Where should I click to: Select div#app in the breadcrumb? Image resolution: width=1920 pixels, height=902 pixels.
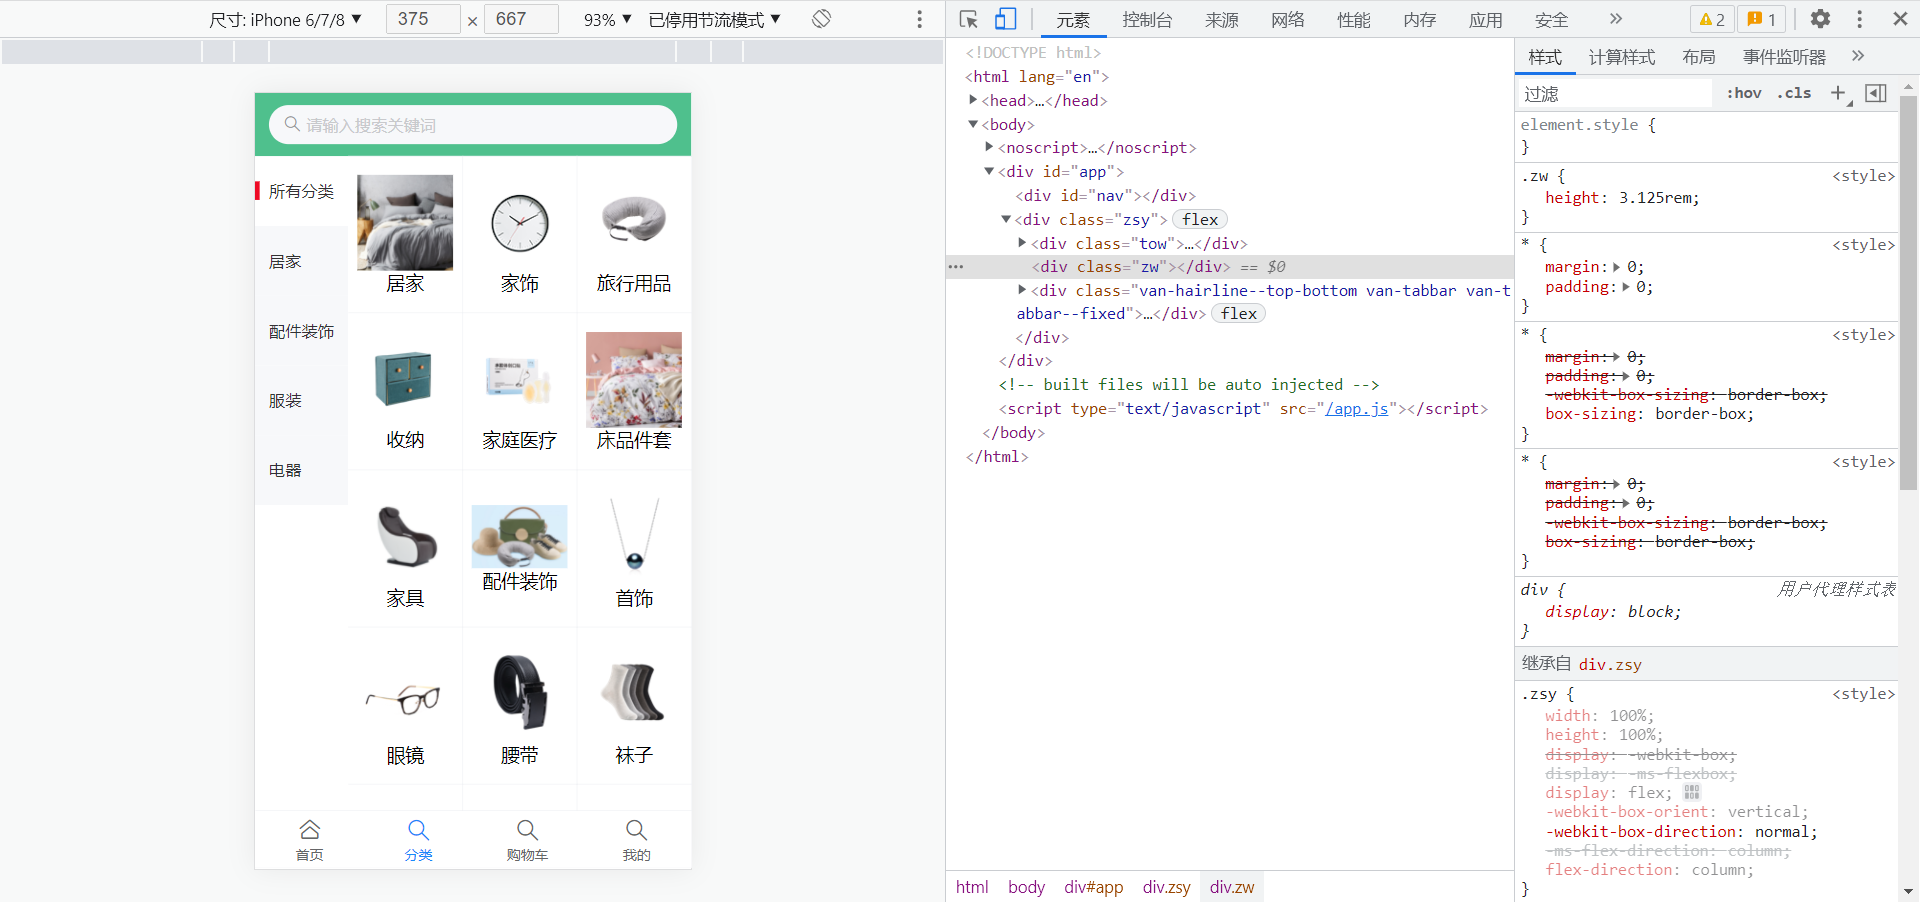click(x=1094, y=887)
